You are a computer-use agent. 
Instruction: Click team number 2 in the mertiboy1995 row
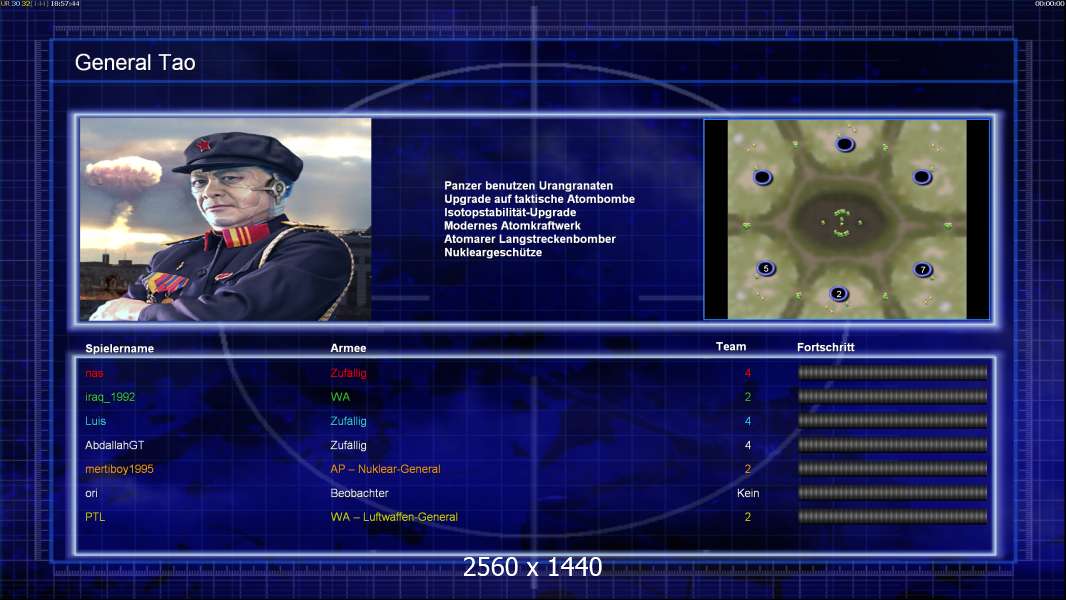coord(748,469)
